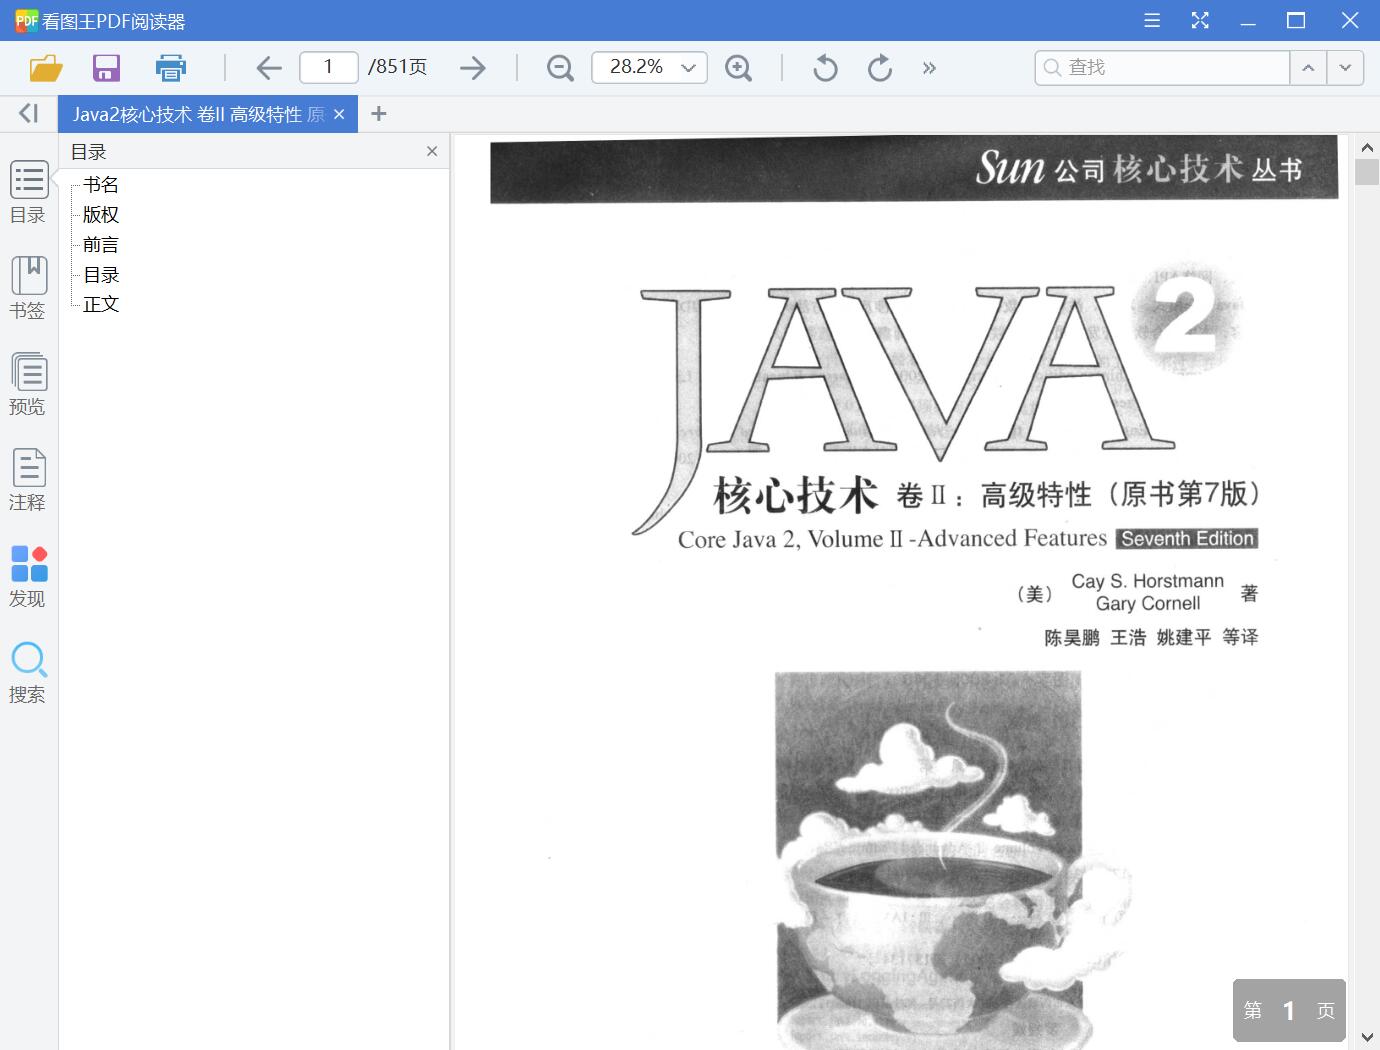This screenshot has height=1050, width=1380.
Task: Zoom in with the plus magnifier
Action: pyautogui.click(x=738, y=68)
